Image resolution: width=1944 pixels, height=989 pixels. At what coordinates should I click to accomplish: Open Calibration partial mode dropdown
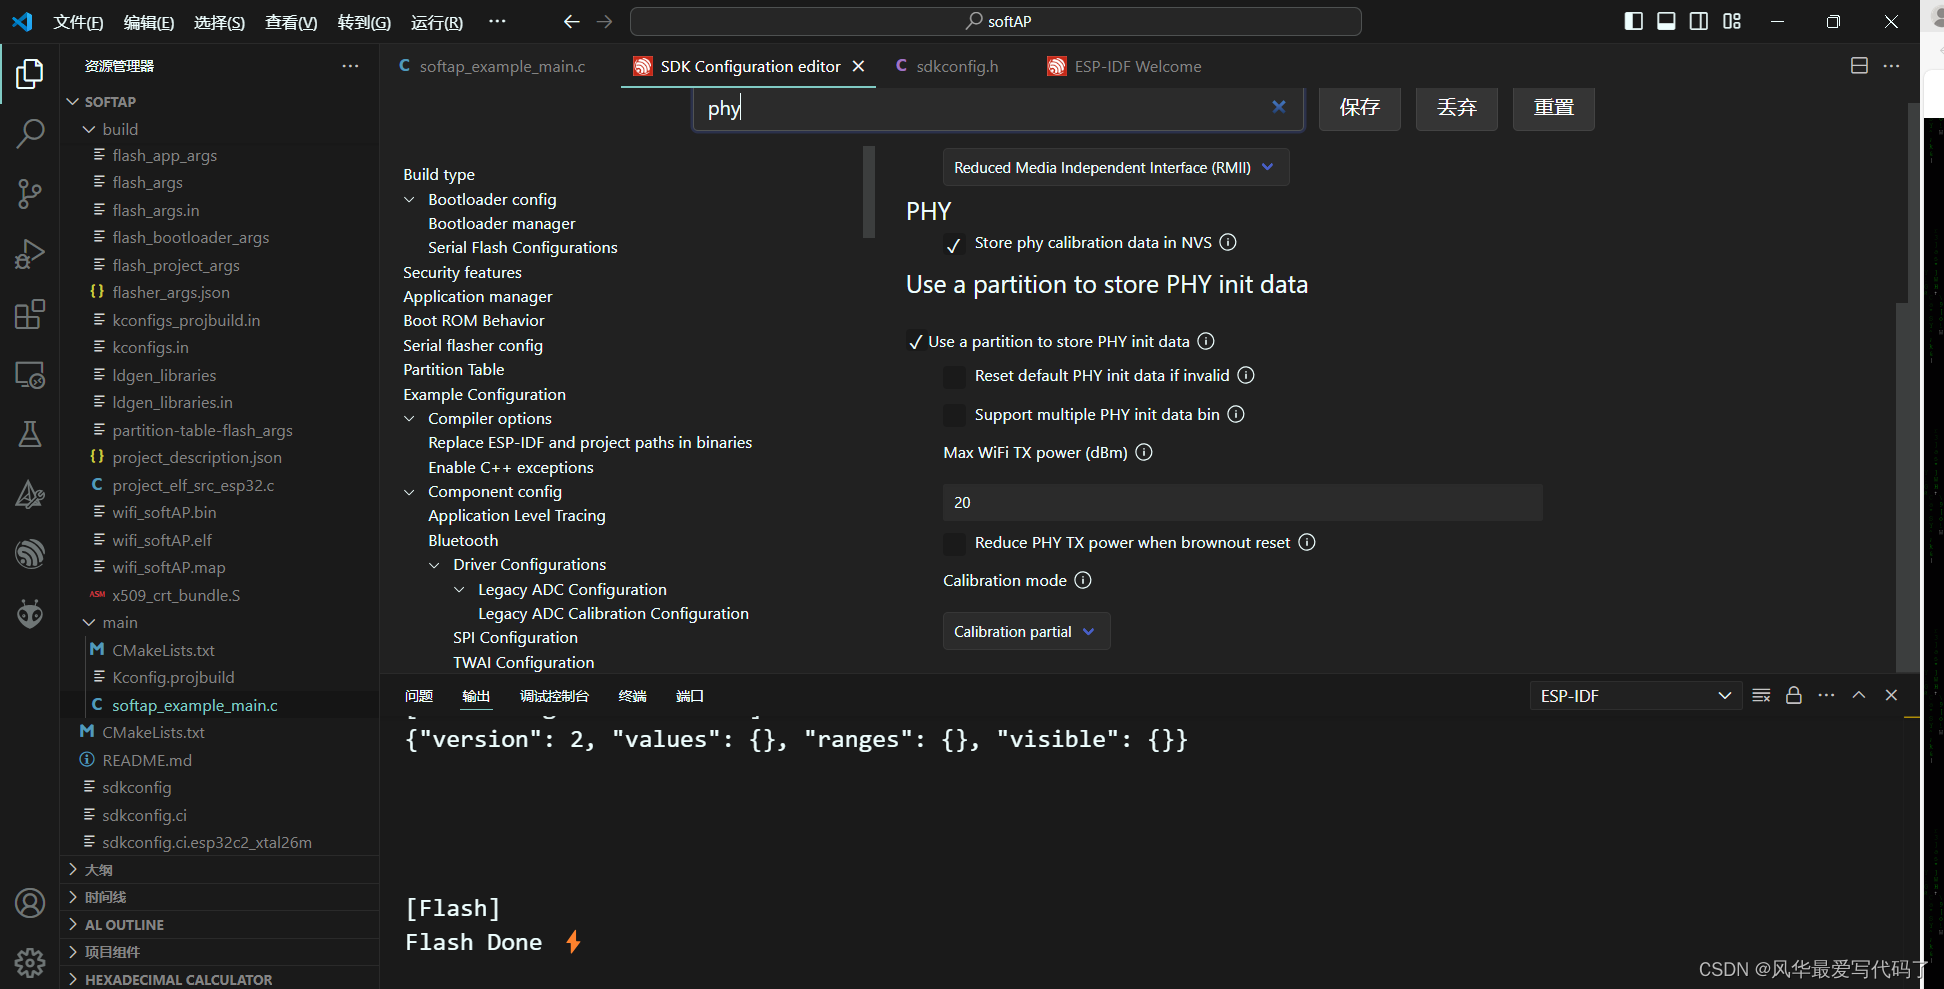click(x=1026, y=631)
